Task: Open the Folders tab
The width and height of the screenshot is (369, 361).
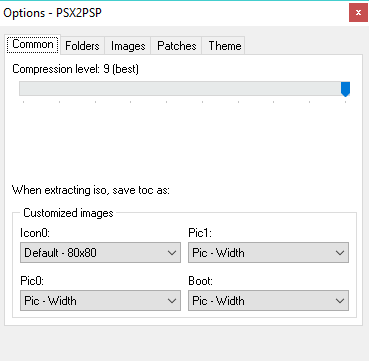Action: (82, 46)
